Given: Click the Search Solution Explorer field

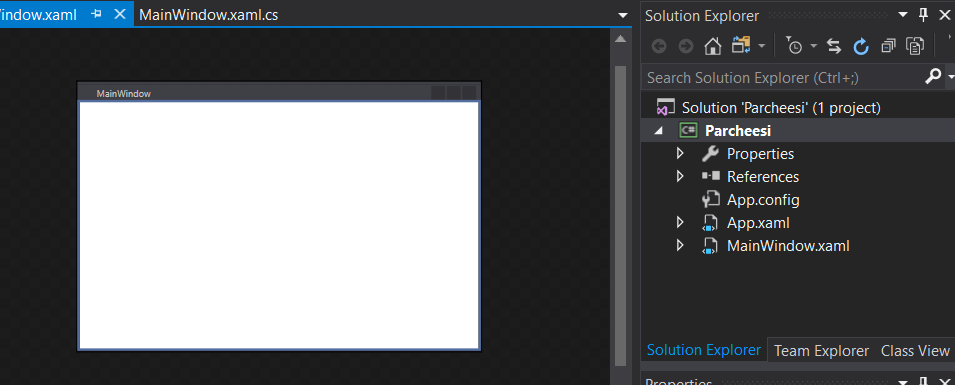Looking at the screenshot, I should (782, 77).
